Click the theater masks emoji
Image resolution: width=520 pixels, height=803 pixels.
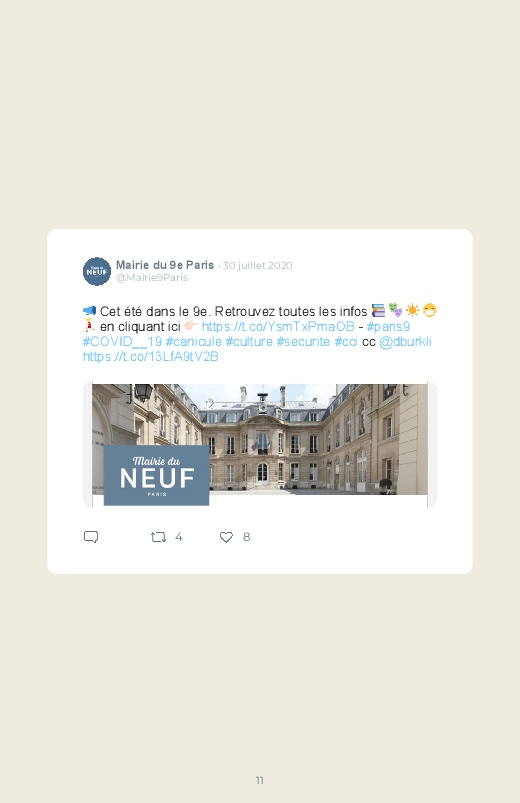tap(395, 310)
